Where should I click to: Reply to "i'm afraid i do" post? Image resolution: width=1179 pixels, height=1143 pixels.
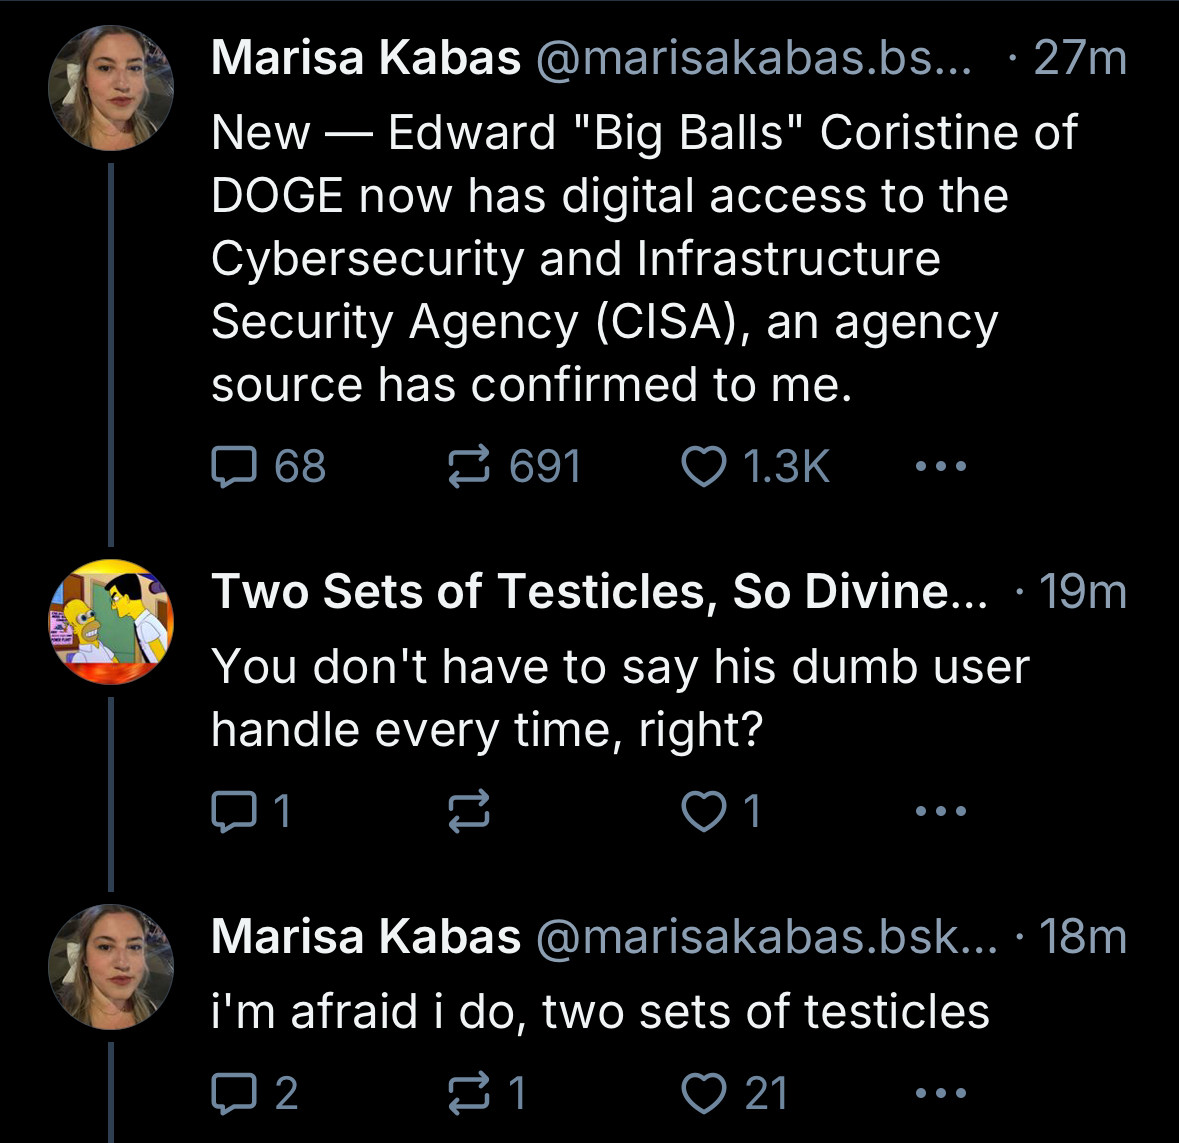233,1093
